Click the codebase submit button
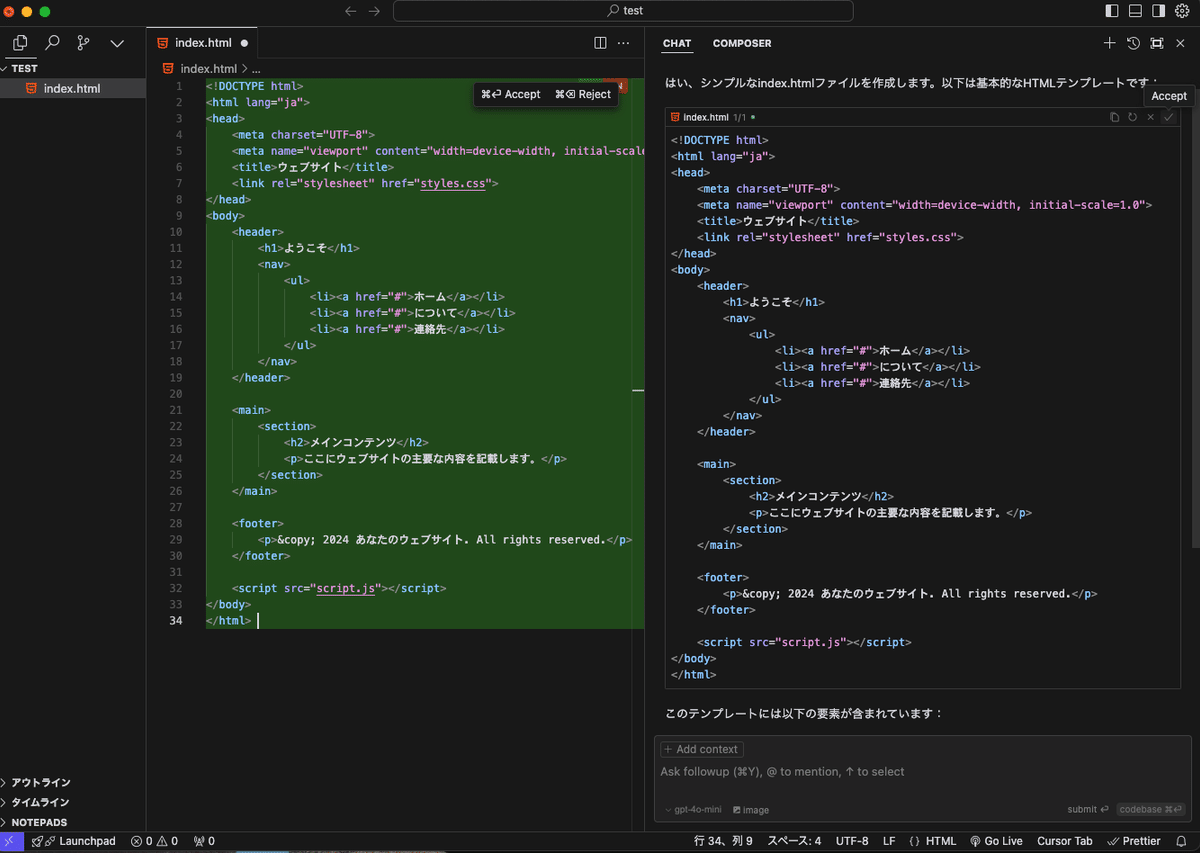 coord(1151,810)
